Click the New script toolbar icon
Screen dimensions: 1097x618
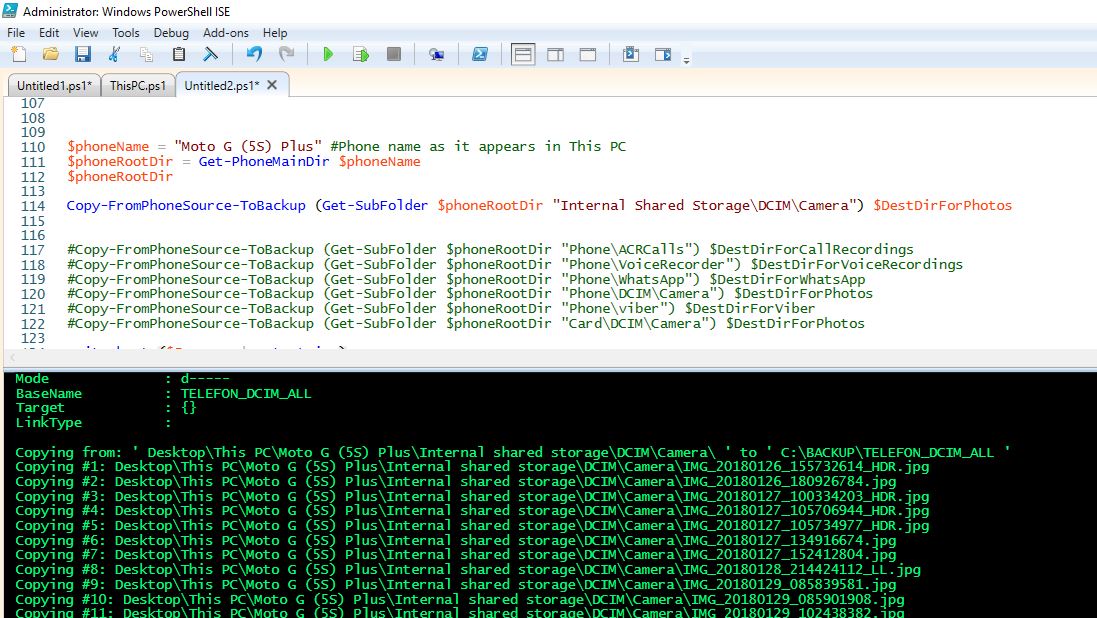coord(19,54)
